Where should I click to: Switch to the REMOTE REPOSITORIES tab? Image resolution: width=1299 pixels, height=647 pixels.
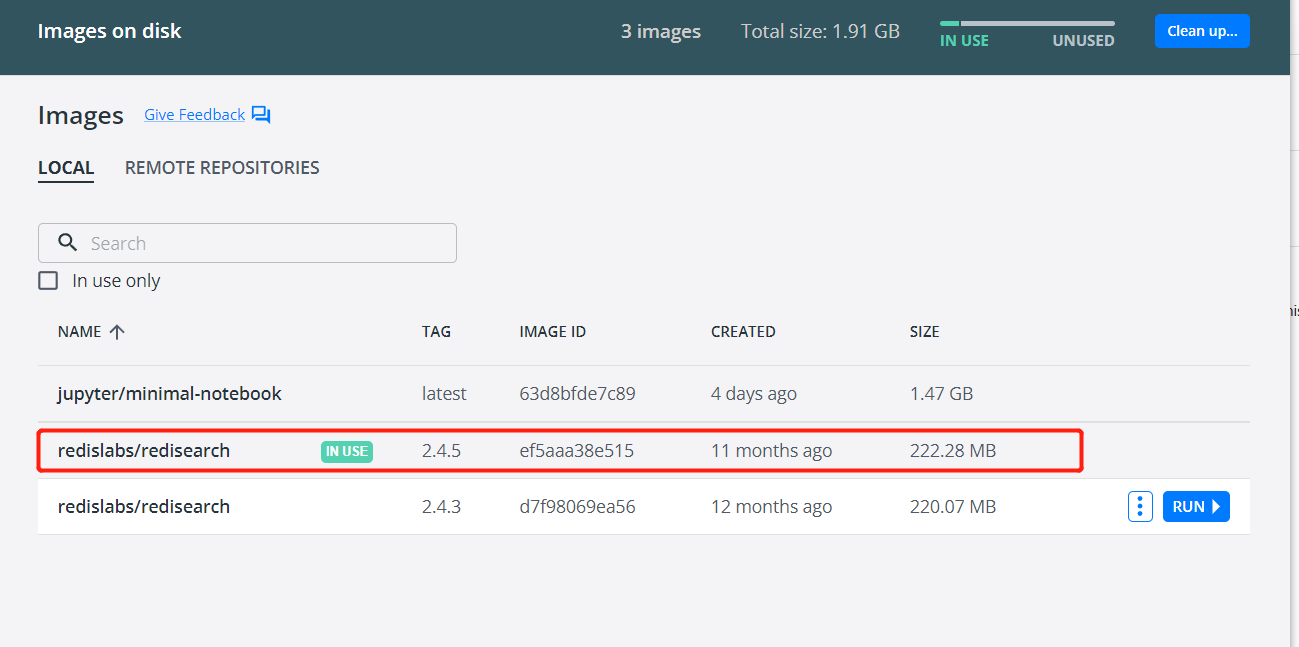(x=222, y=167)
